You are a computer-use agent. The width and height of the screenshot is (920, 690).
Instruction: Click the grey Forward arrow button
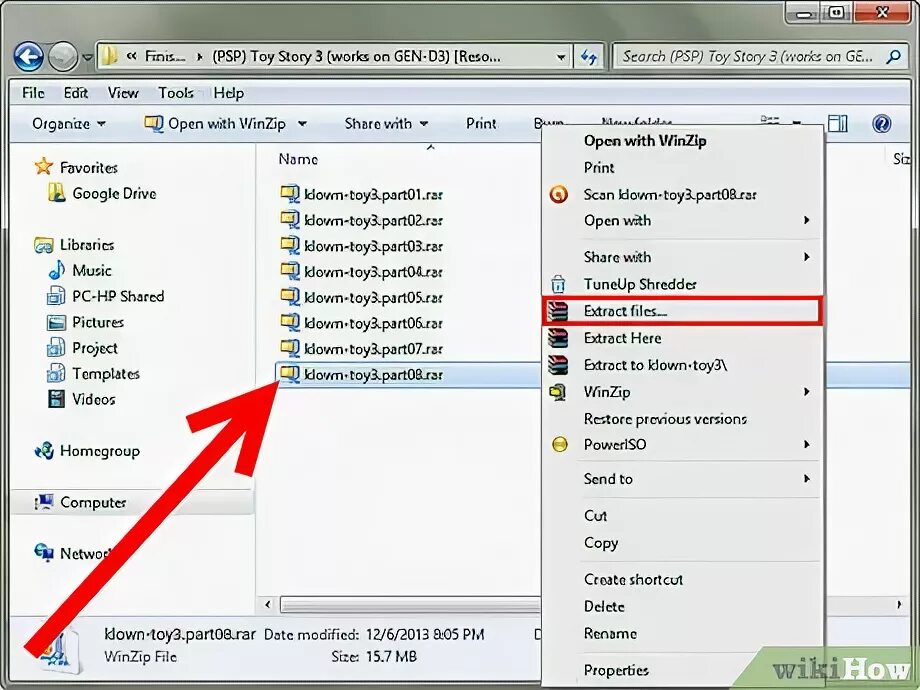(62, 57)
